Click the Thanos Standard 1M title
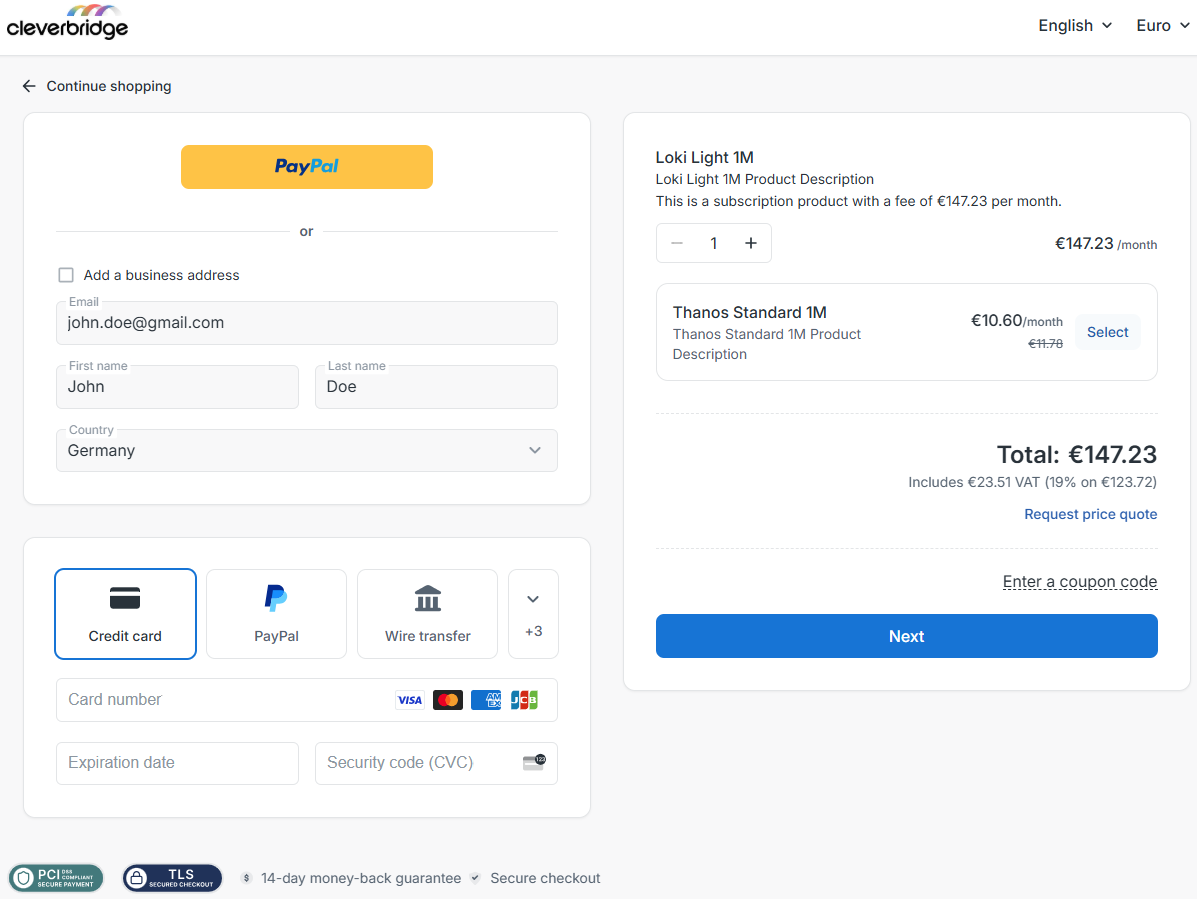Screen dimensions: 1197x899 (x=750, y=312)
